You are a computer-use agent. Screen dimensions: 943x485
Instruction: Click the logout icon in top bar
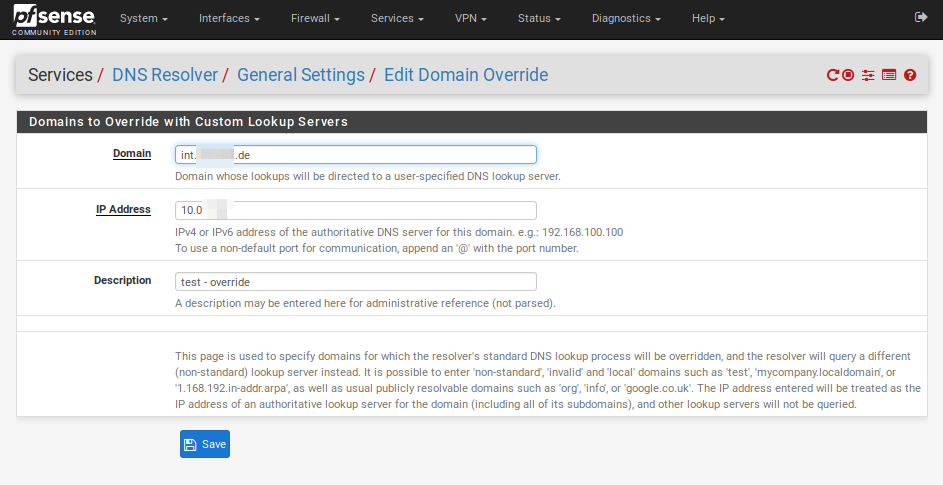pyautogui.click(x=921, y=18)
